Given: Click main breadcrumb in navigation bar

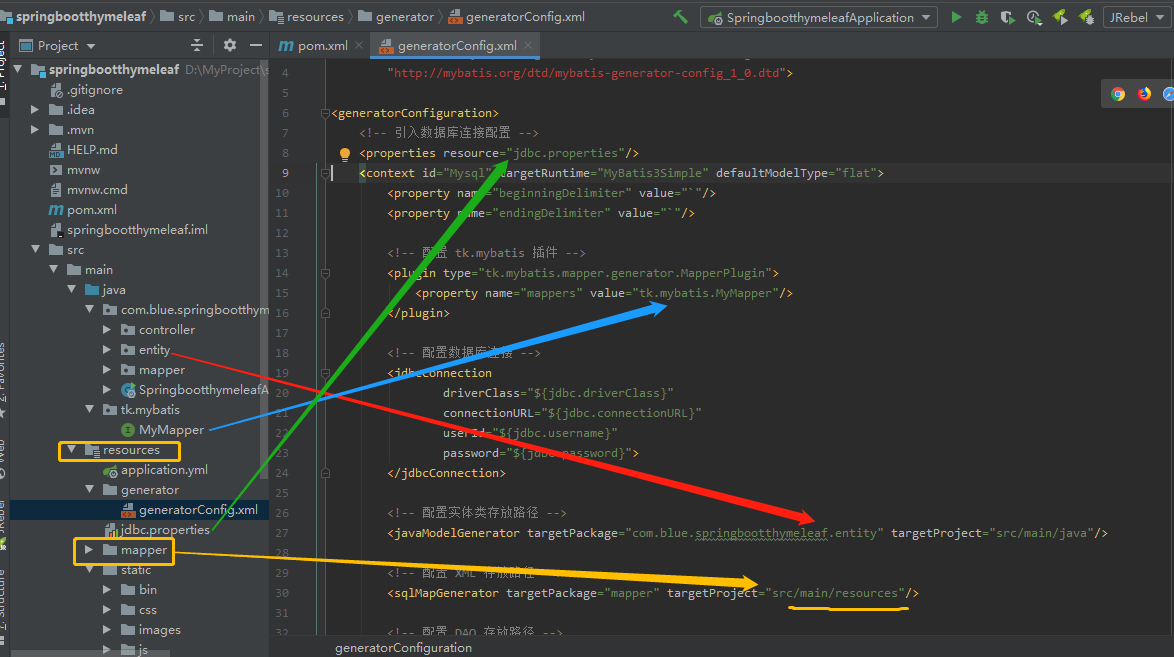Looking at the screenshot, I should [232, 16].
